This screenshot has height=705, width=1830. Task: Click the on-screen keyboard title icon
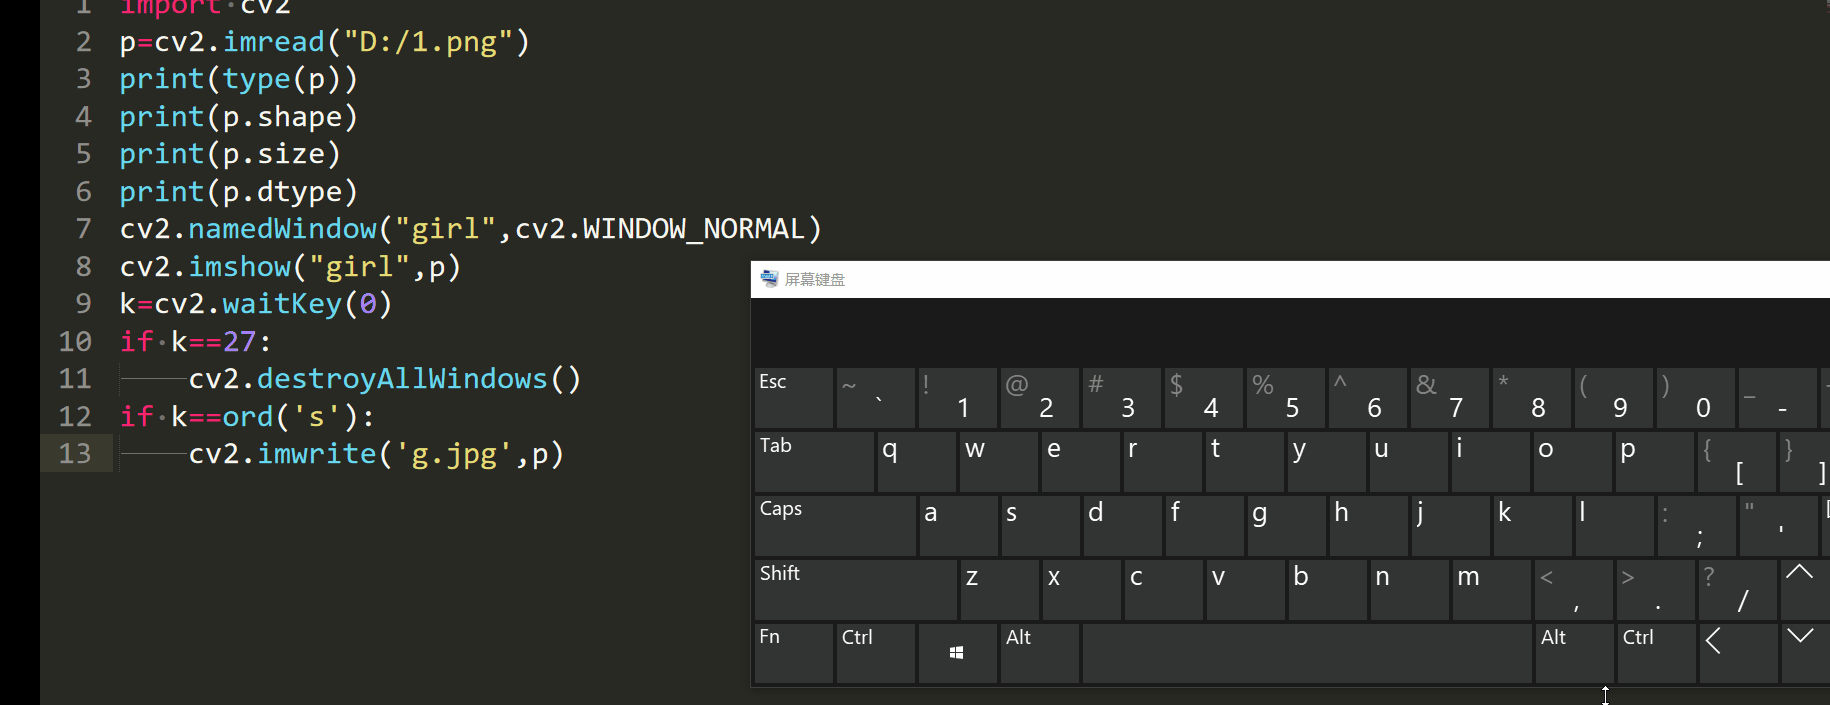tap(769, 279)
